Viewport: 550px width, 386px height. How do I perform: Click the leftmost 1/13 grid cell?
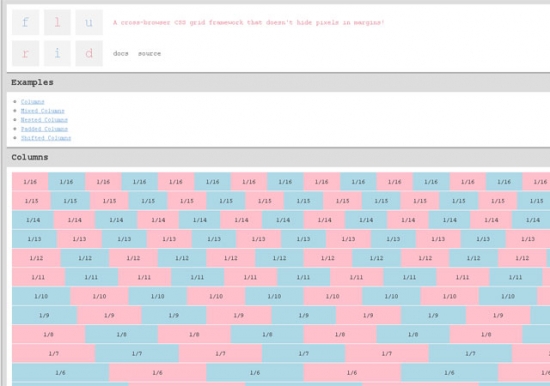point(34,239)
